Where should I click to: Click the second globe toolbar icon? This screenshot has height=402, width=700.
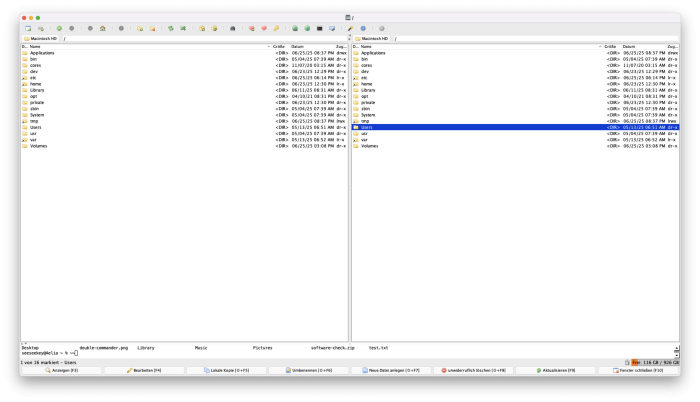point(307,28)
